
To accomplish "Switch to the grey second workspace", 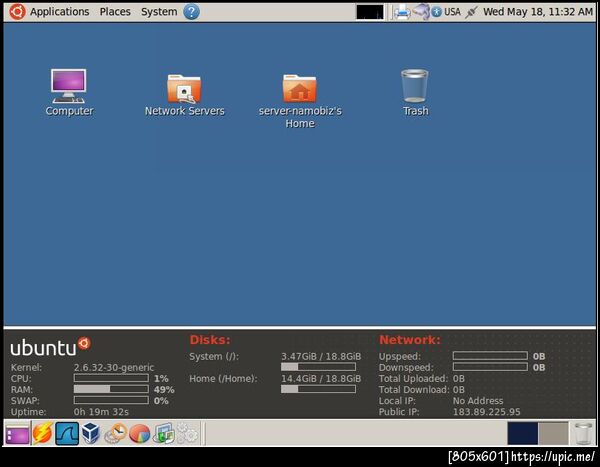I will point(553,433).
